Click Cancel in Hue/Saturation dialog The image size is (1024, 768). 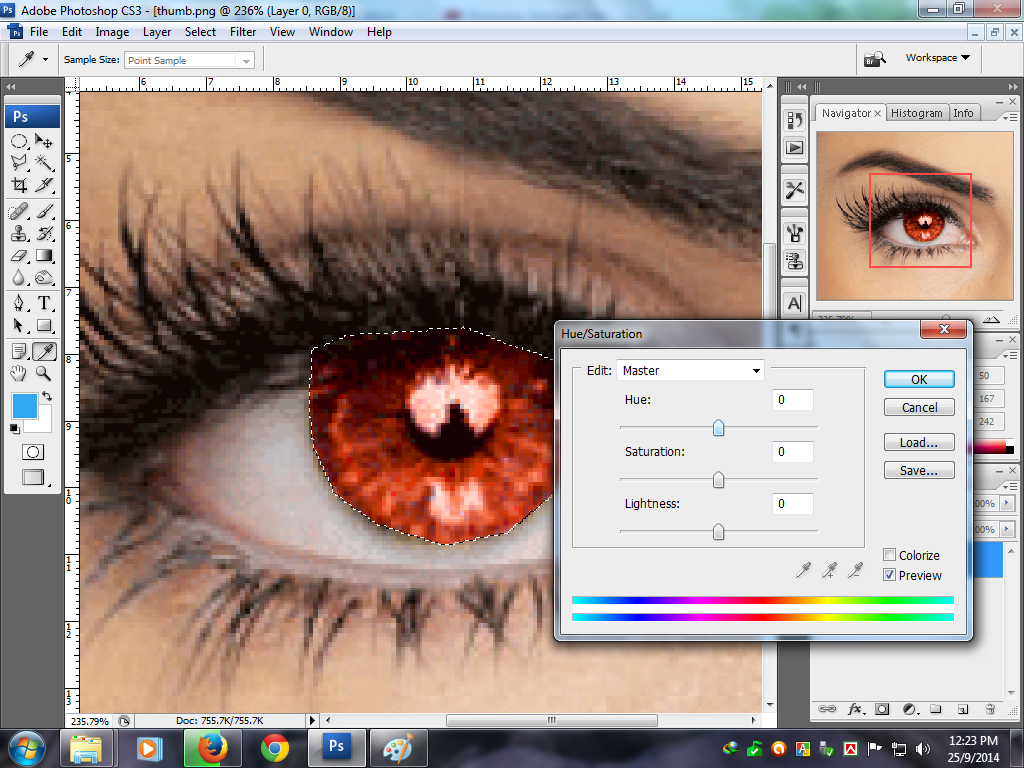pyautogui.click(x=919, y=408)
